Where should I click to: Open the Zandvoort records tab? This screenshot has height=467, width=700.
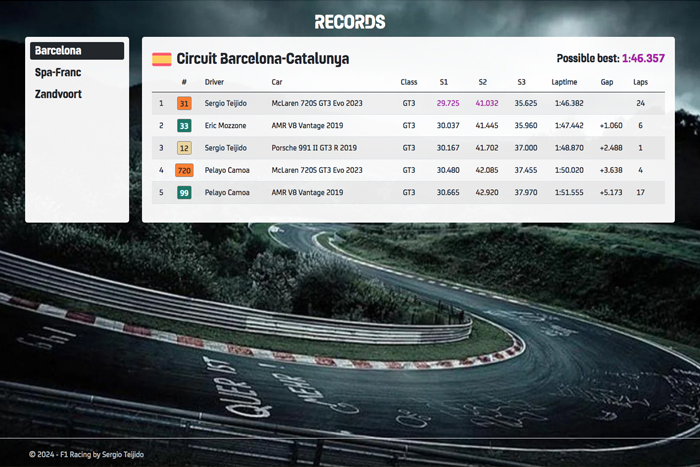pos(58,94)
